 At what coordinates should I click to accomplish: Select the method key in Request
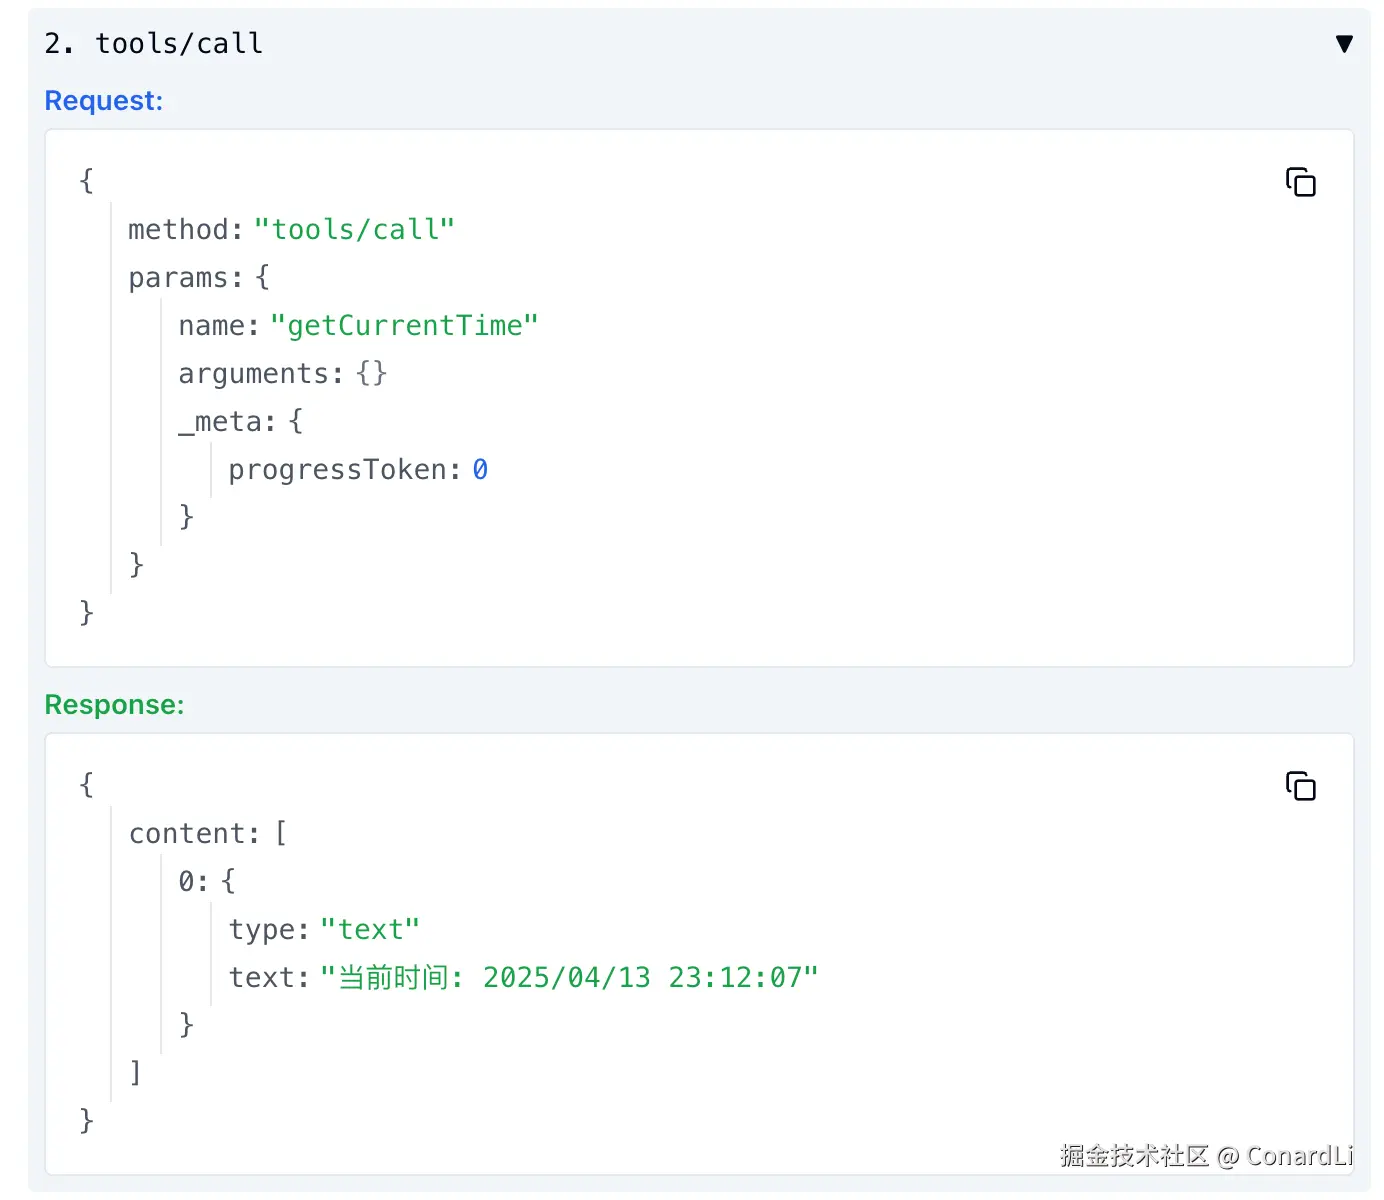[178, 230]
